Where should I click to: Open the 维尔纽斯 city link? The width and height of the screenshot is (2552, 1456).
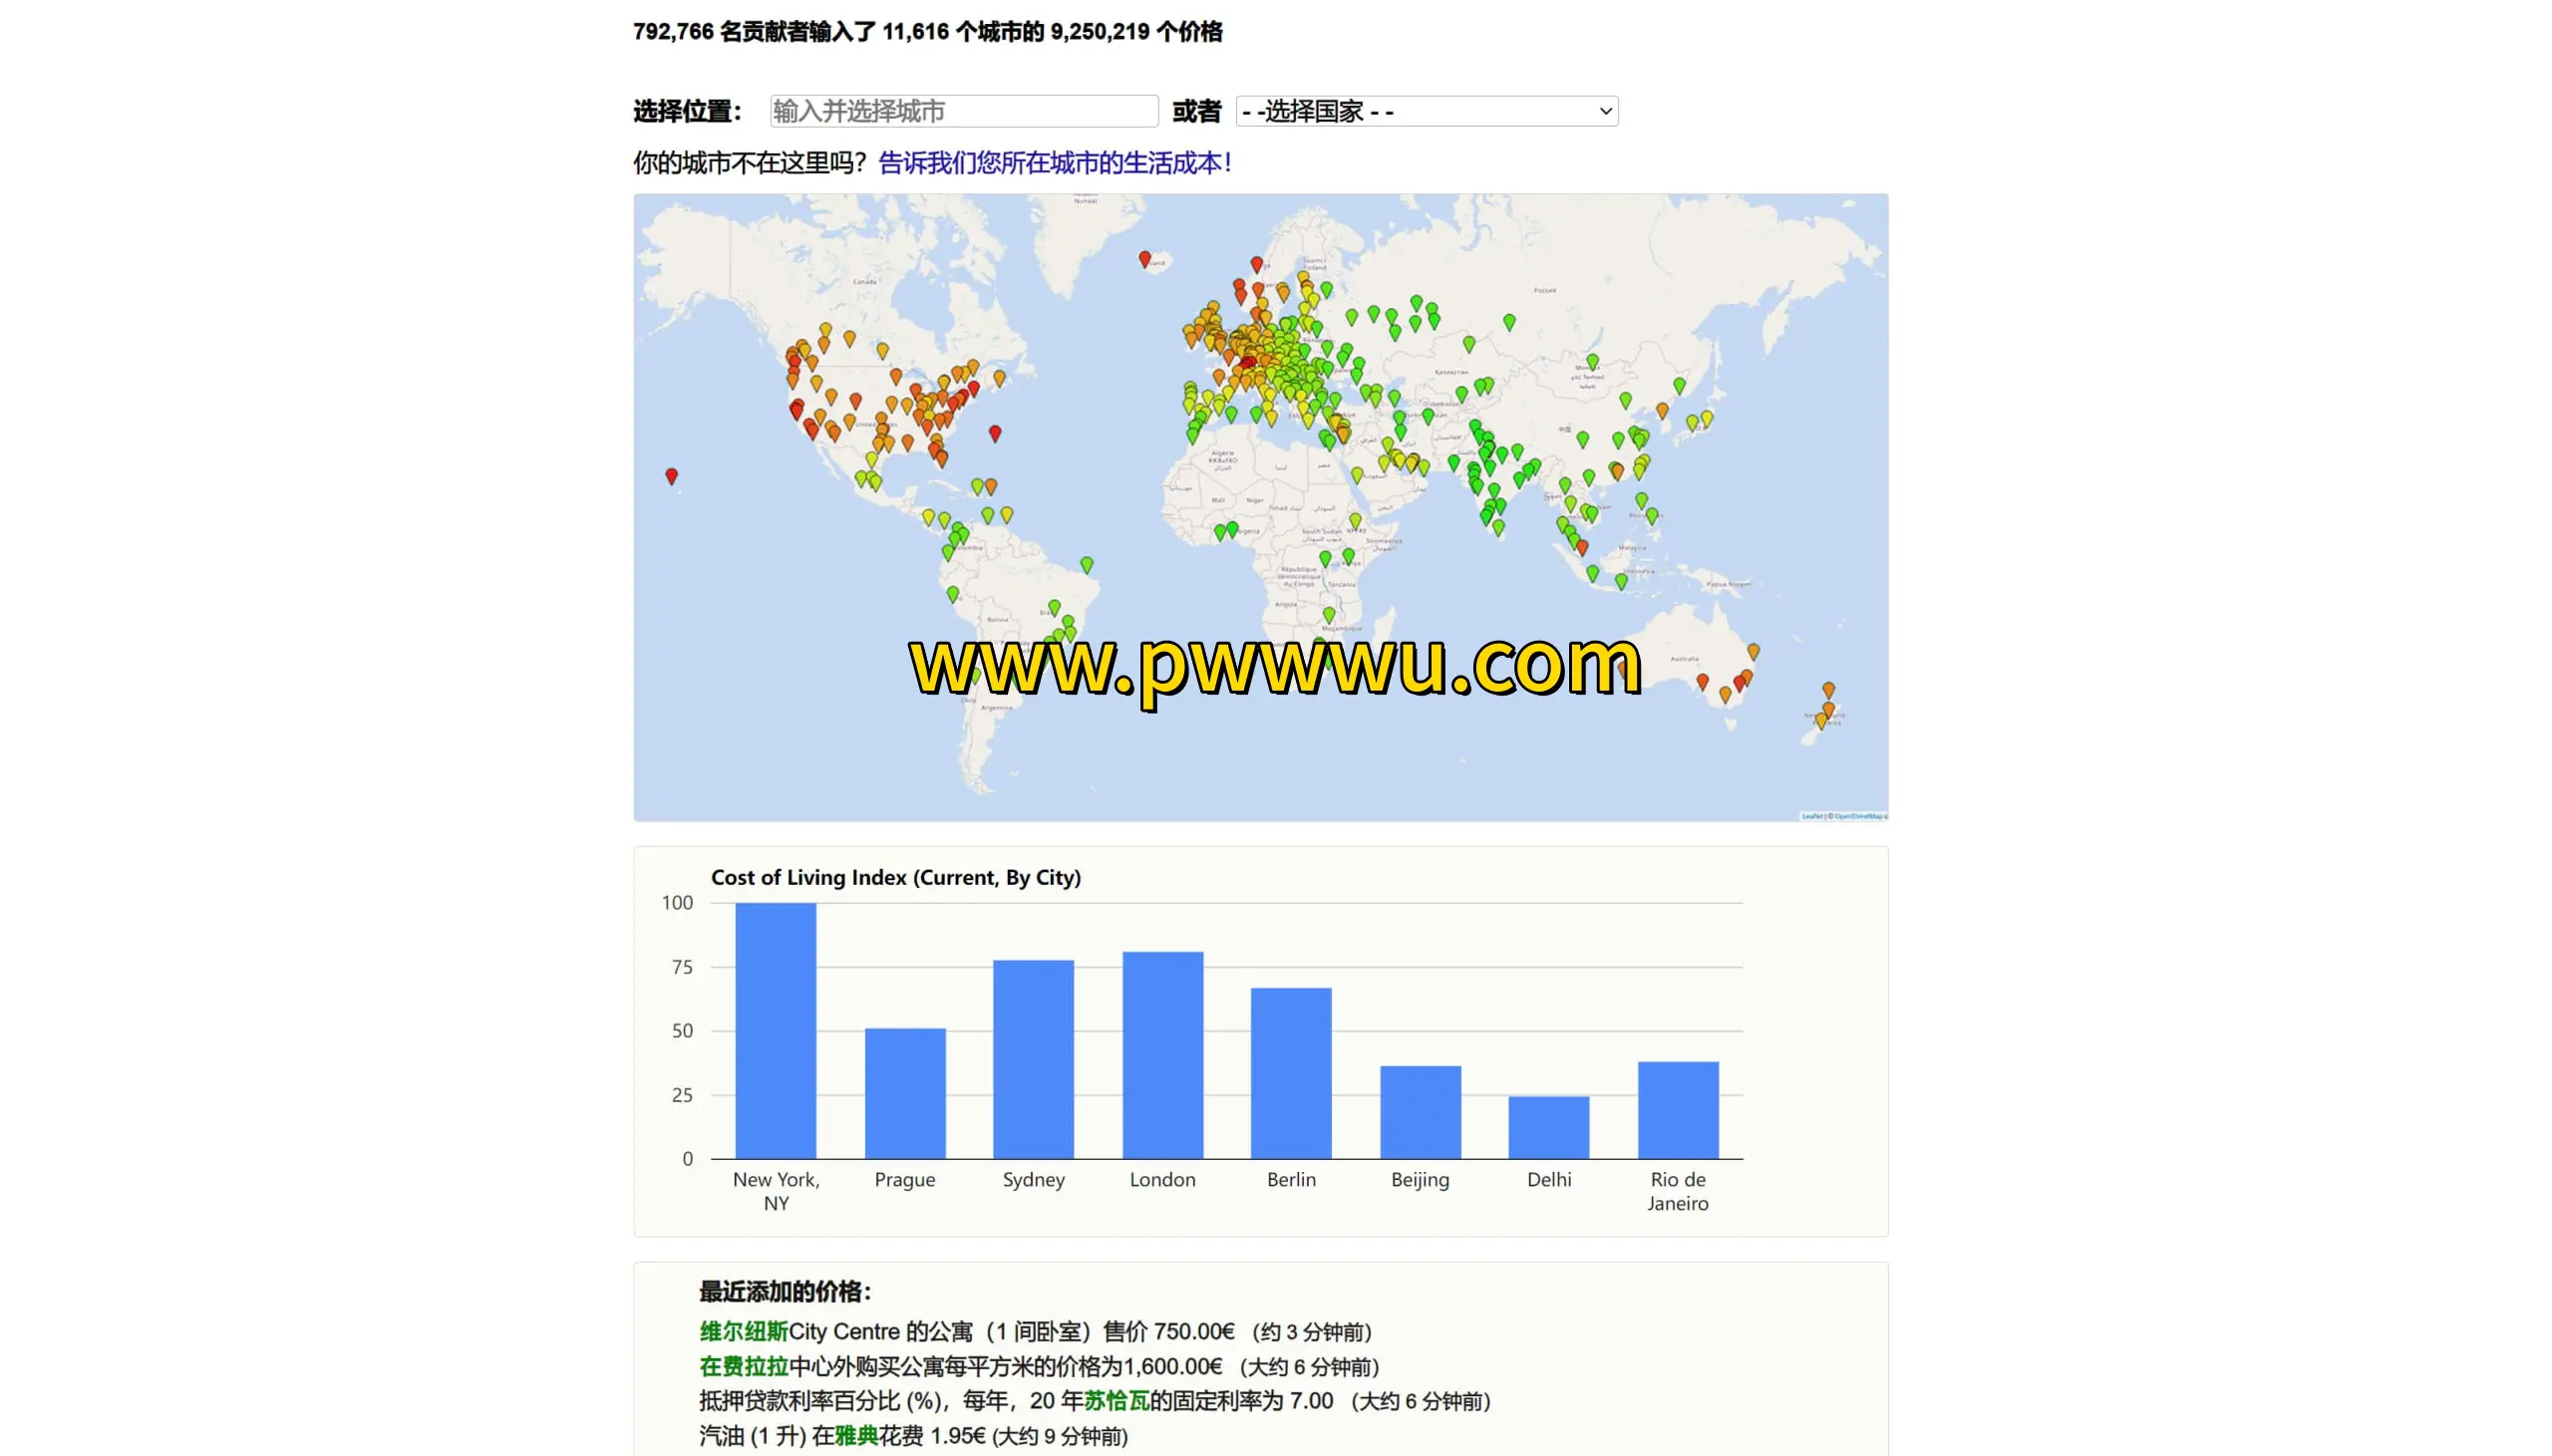tap(743, 1332)
